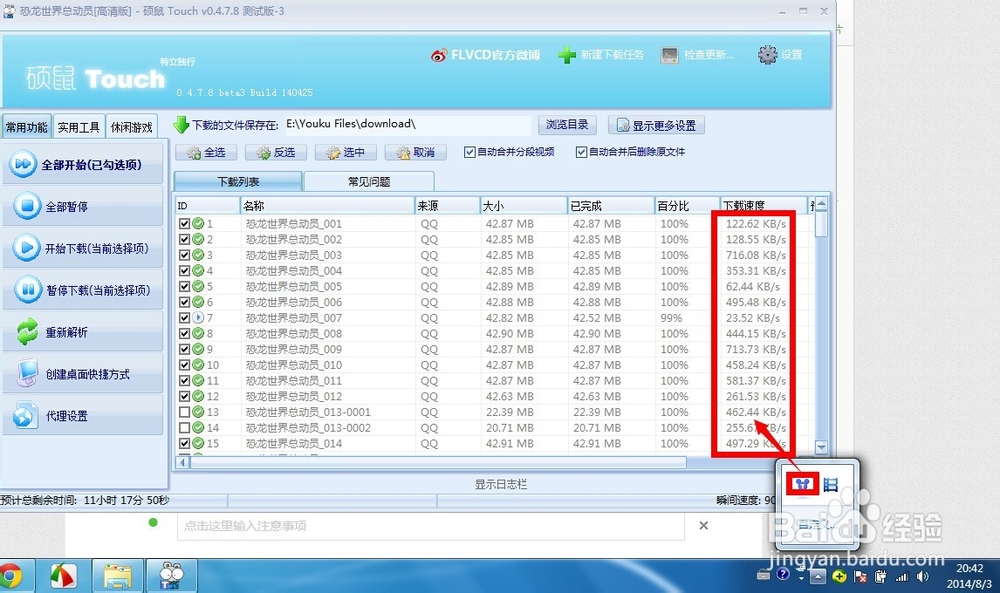This screenshot has height=593, width=1000.
Task: Check the checkbox for row 14
Action: (x=184, y=428)
